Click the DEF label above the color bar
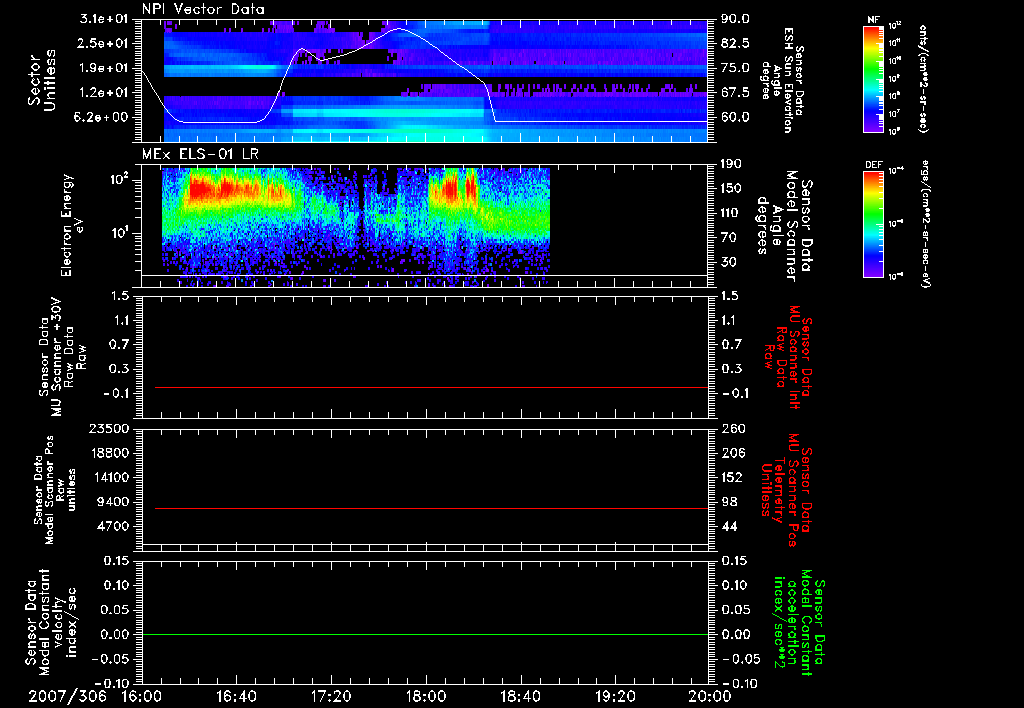Image resolution: width=1024 pixels, height=708 pixels. [874, 165]
